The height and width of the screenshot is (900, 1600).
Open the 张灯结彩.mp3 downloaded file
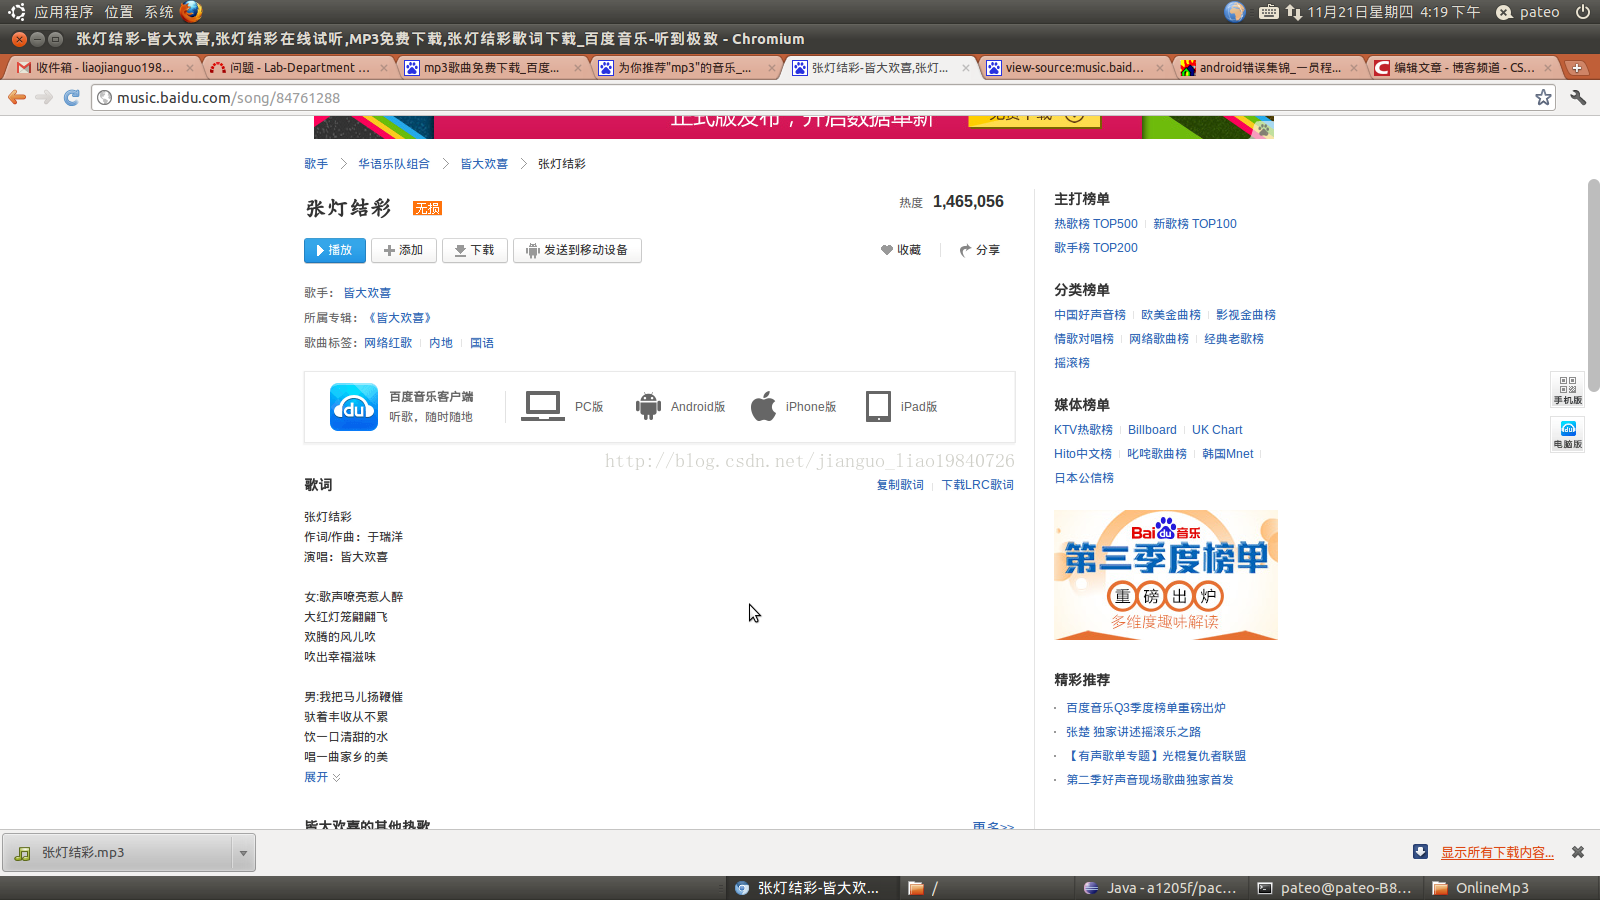click(x=118, y=853)
